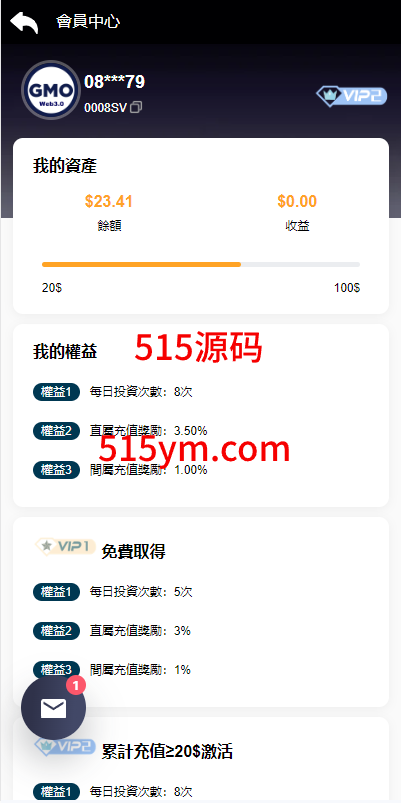Click the 累計充值≥20$激活 heading
The height and width of the screenshot is (803, 401).
(x=167, y=752)
